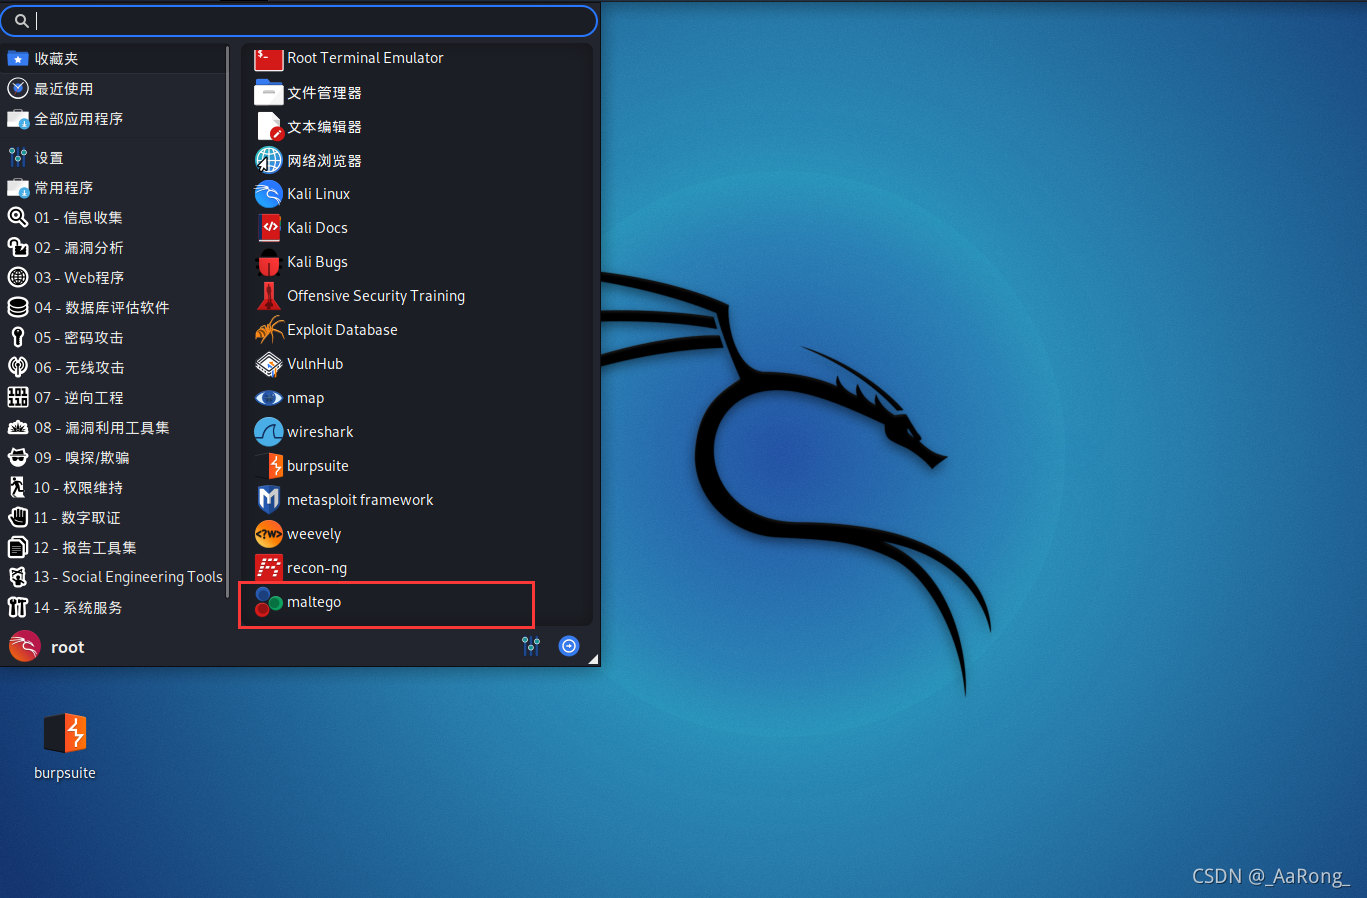Open the 文本编辑器 text editor icon
This screenshot has height=898, width=1367.
coord(268,127)
